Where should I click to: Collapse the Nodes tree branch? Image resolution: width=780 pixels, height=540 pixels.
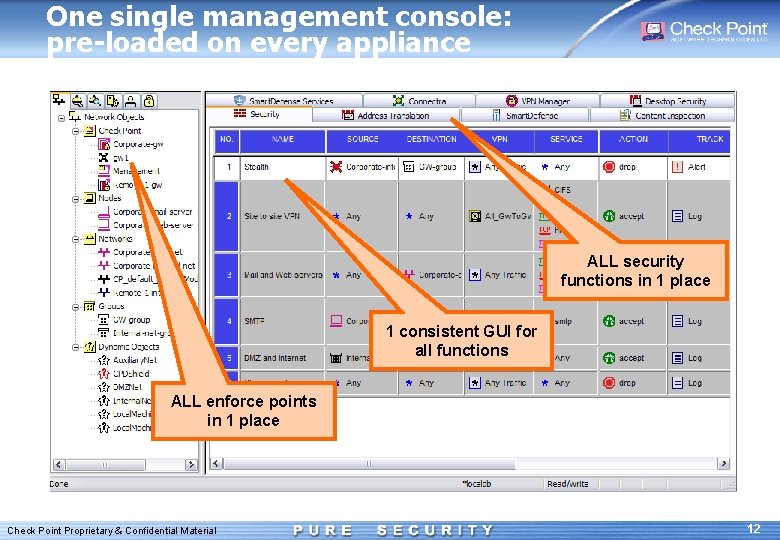76,199
